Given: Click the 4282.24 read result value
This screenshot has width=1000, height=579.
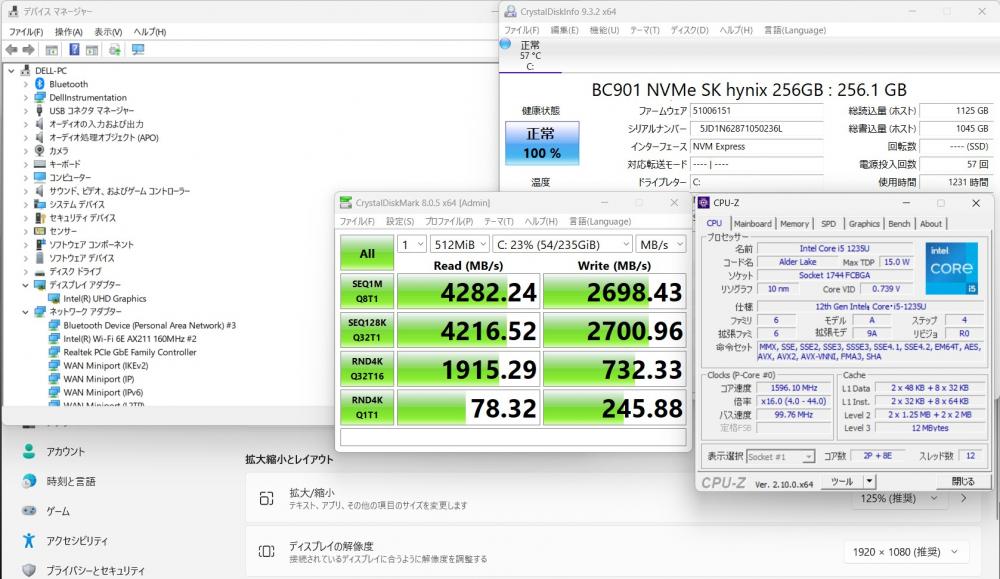Looking at the screenshot, I should (468, 291).
